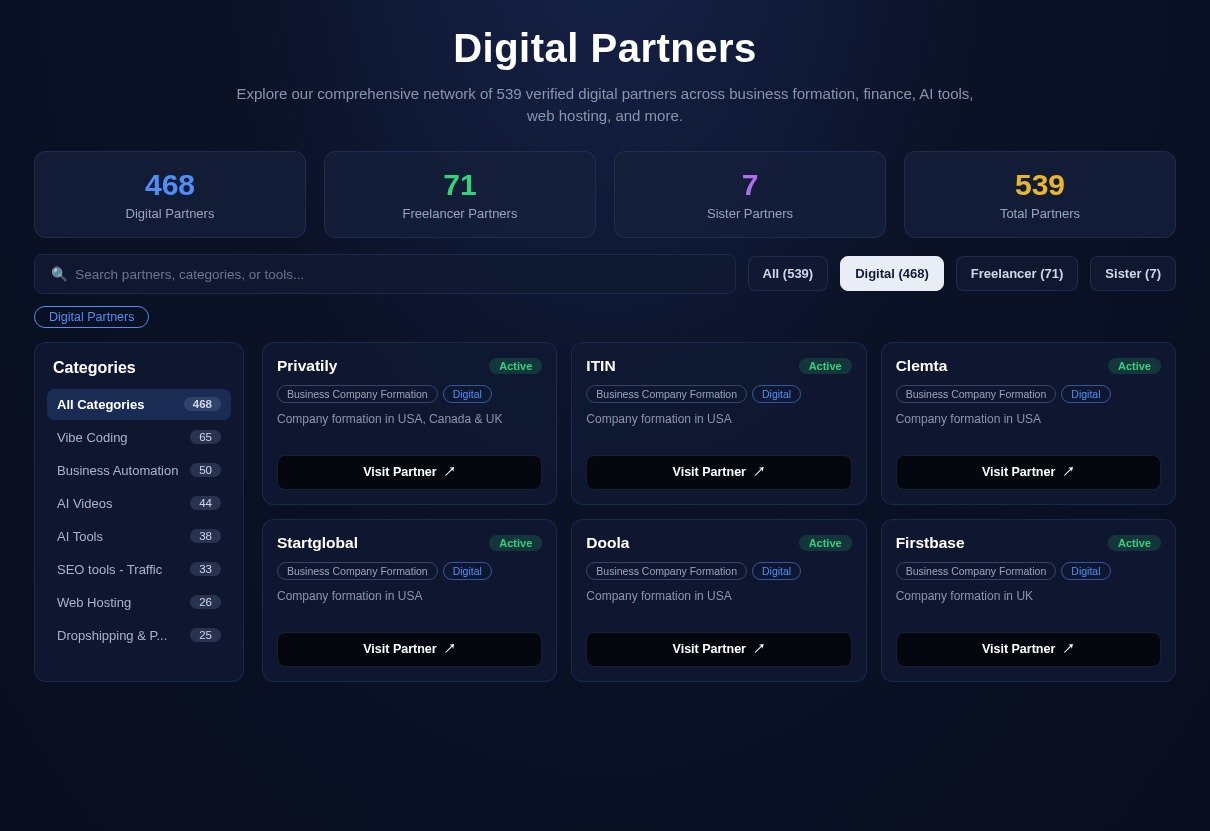Click the 539 Total Partners stat card
This screenshot has height=831, width=1210.
click(1040, 195)
